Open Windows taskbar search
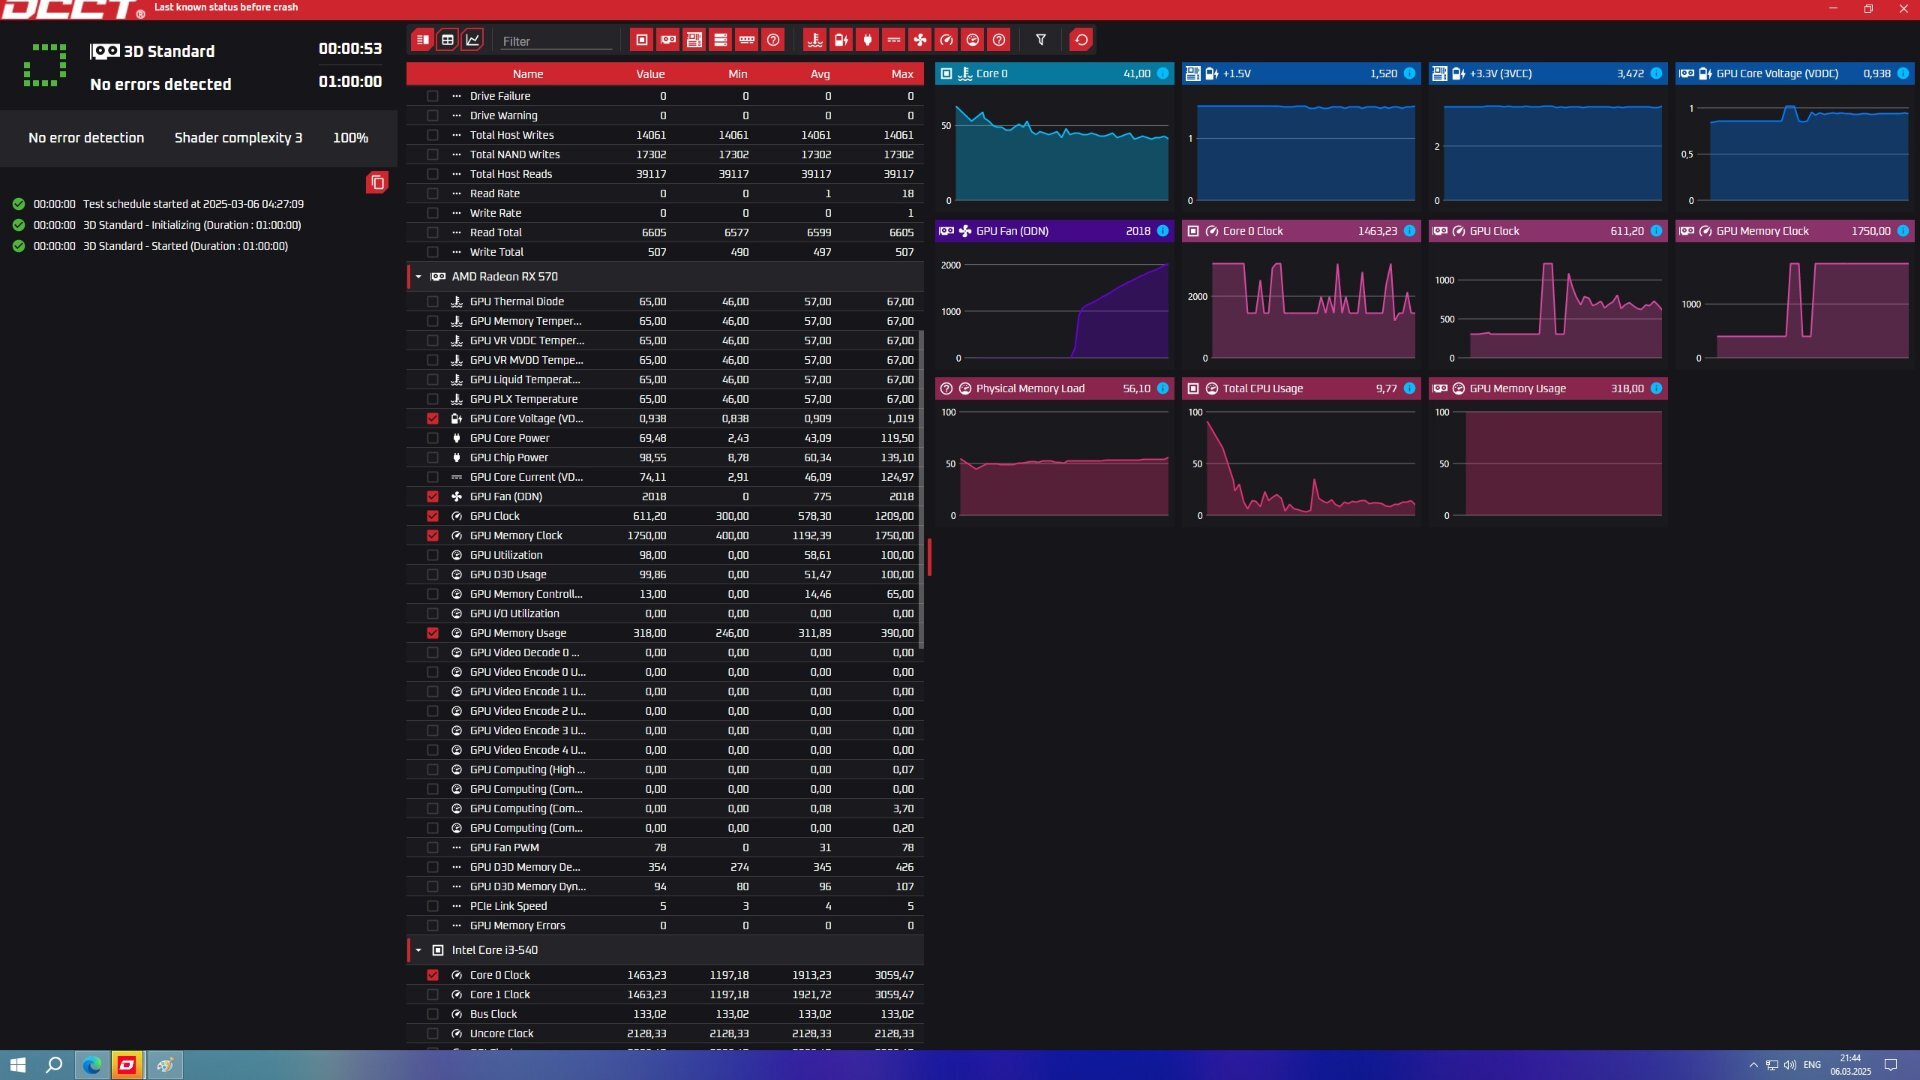This screenshot has width=1920, height=1080. coord(54,1065)
